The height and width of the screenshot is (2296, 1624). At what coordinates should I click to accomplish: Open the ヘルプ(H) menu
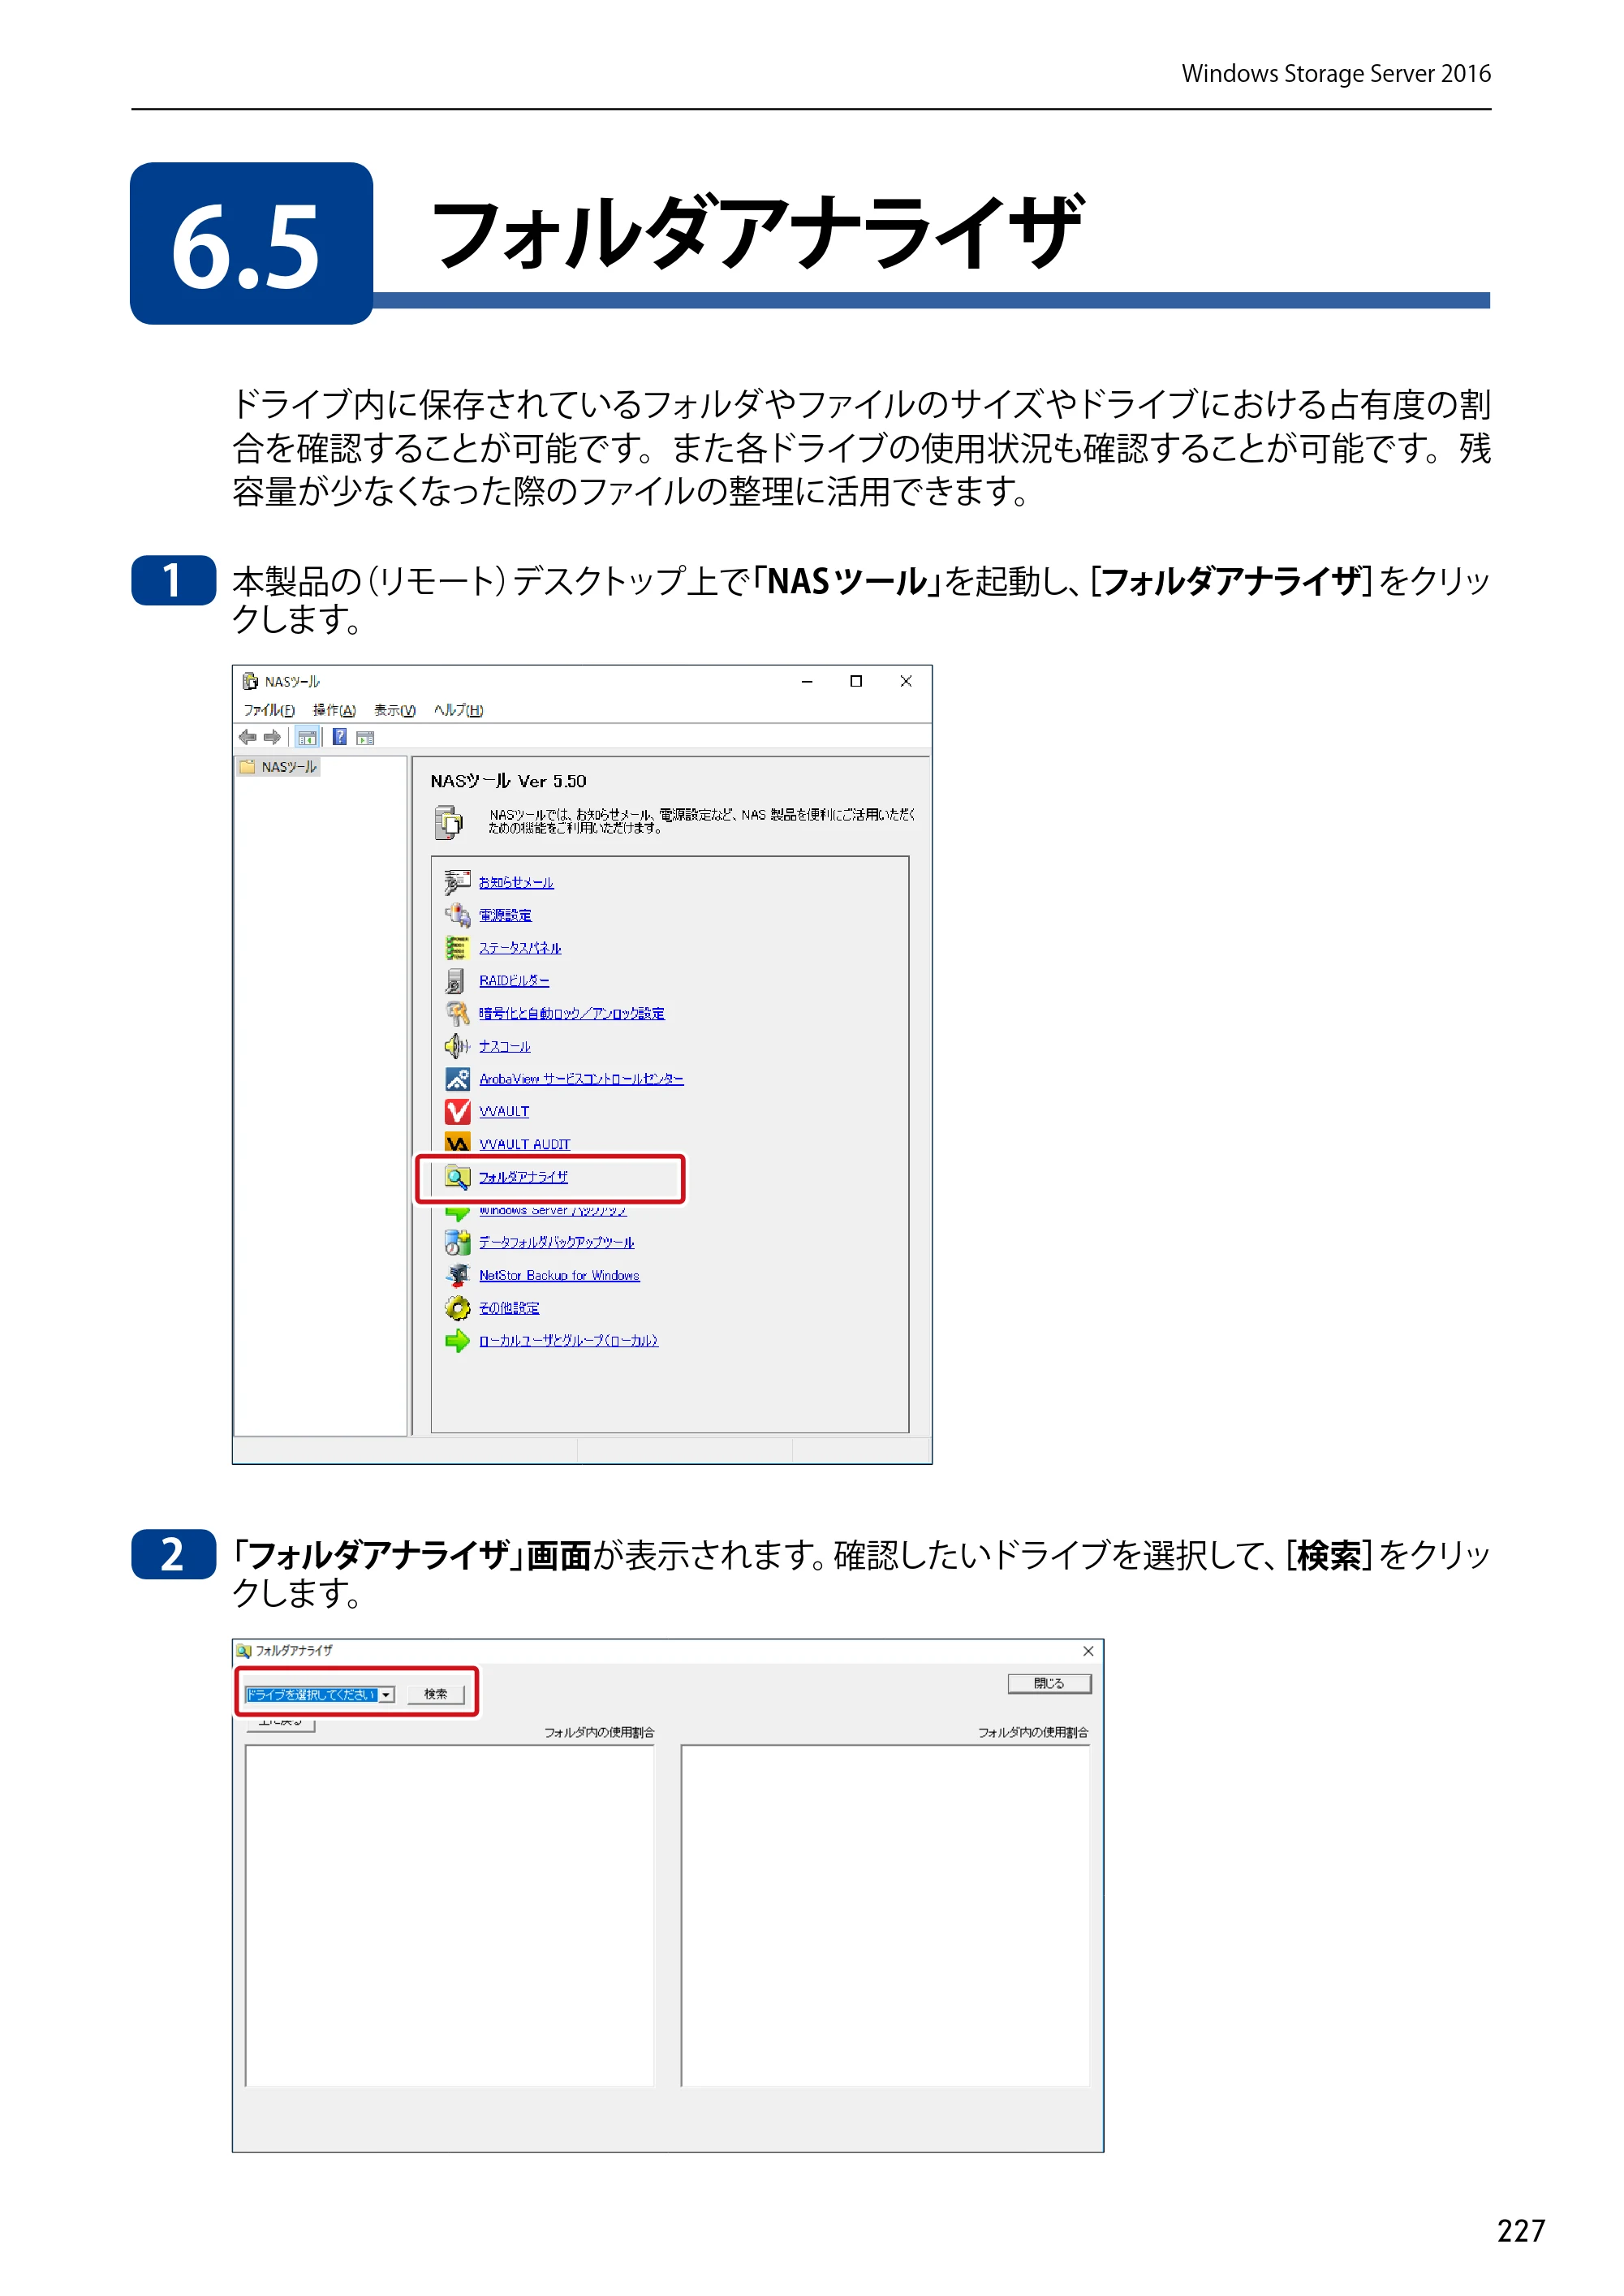458,710
